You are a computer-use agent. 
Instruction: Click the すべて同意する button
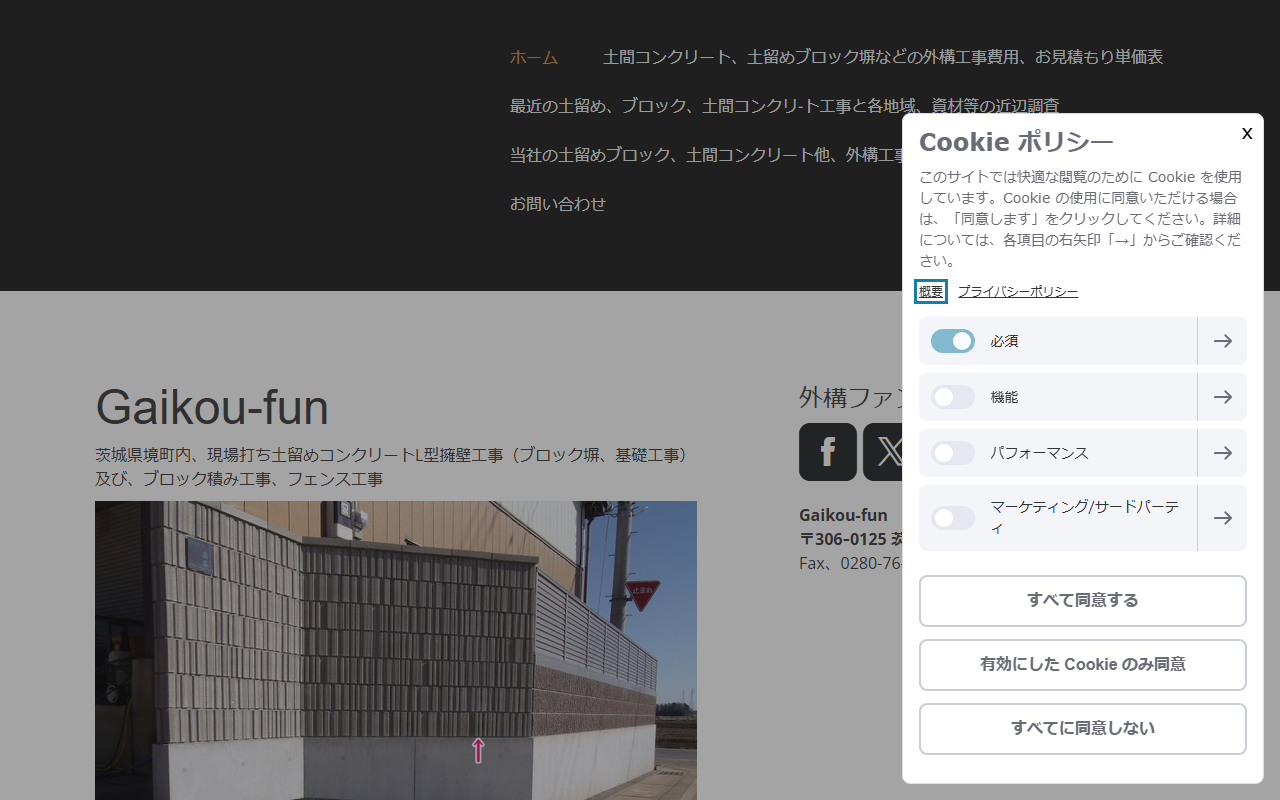tap(1083, 601)
